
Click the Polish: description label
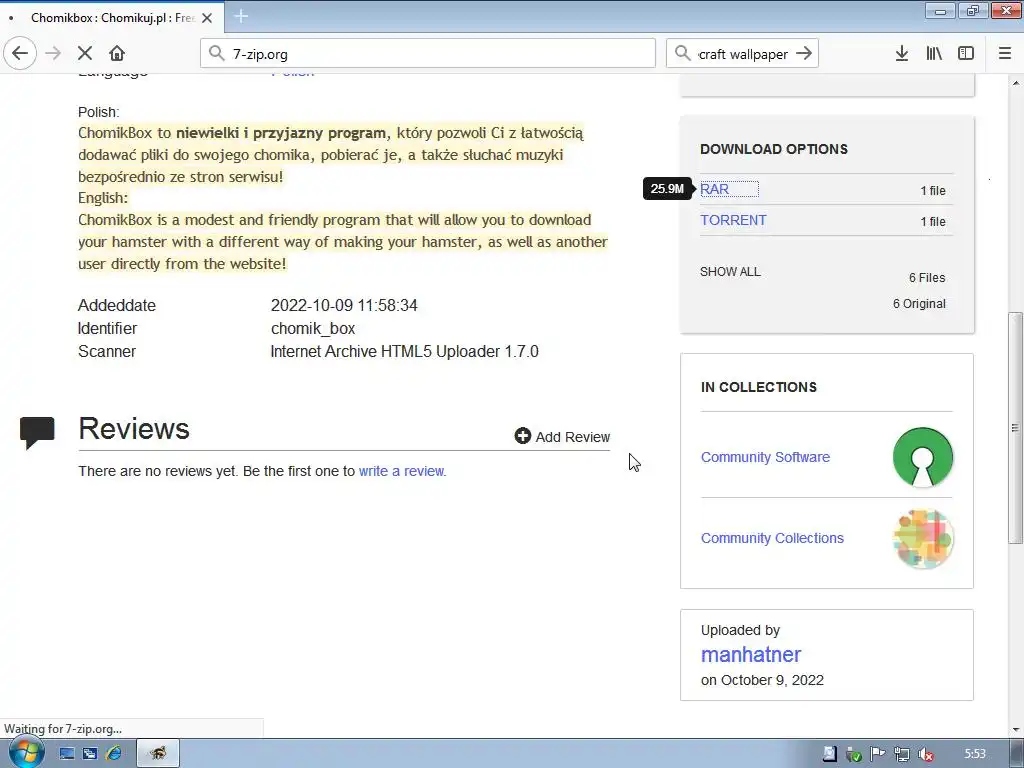(x=99, y=112)
